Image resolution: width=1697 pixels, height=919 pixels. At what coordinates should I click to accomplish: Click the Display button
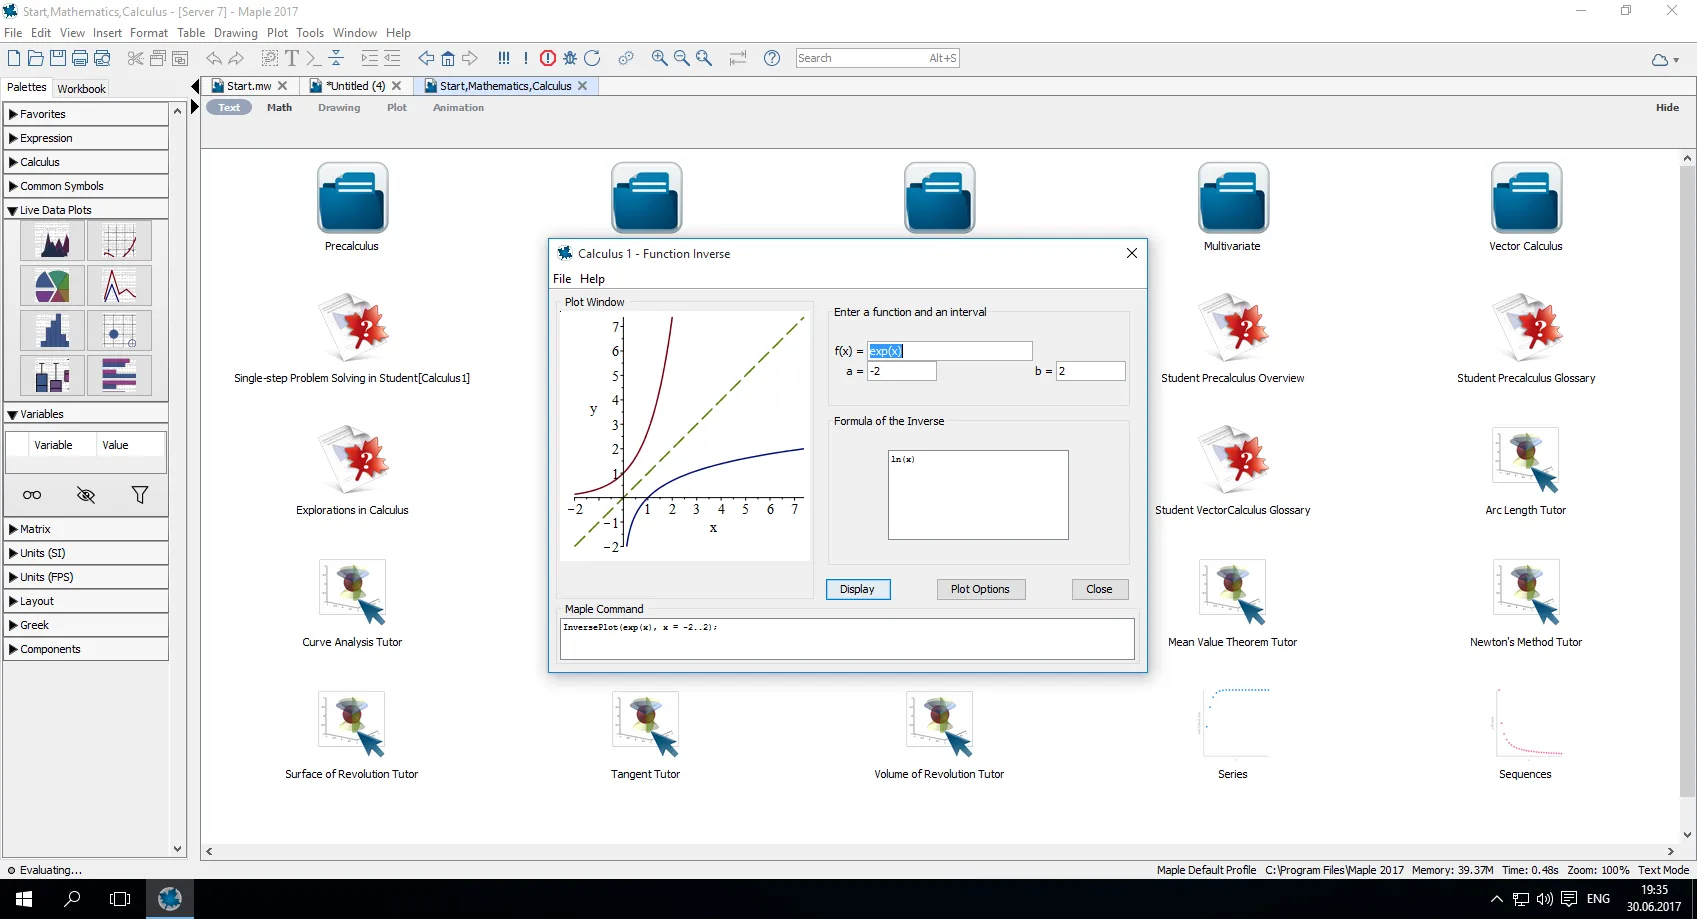coord(858,589)
